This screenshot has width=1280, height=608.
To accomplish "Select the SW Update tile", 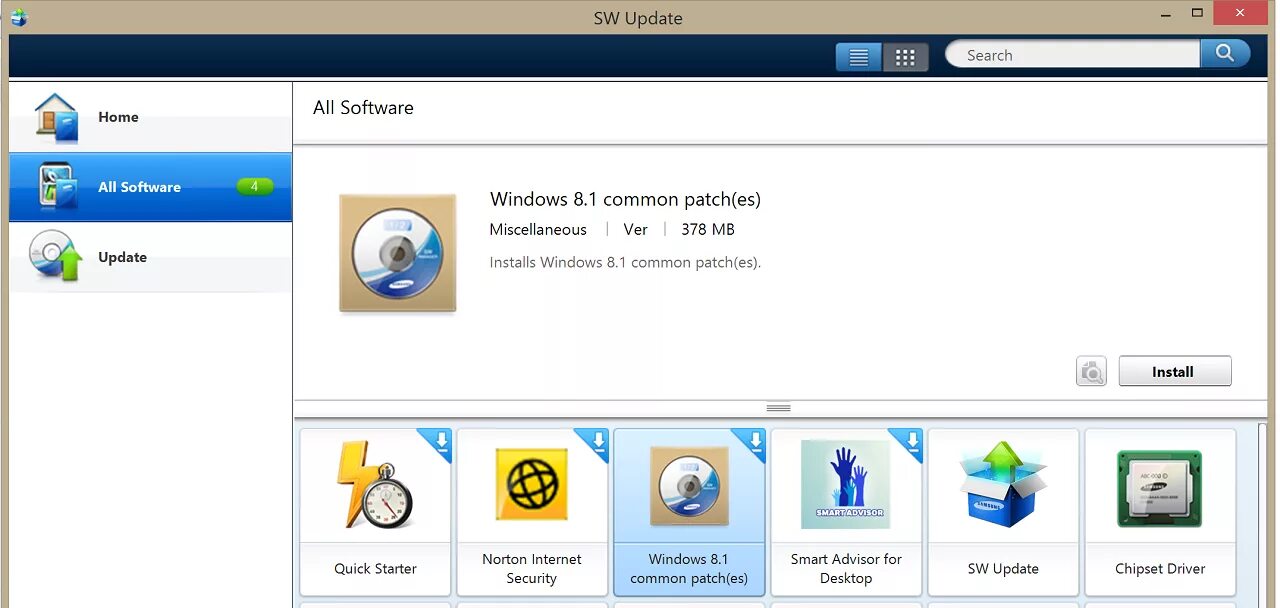I will [1003, 512].
